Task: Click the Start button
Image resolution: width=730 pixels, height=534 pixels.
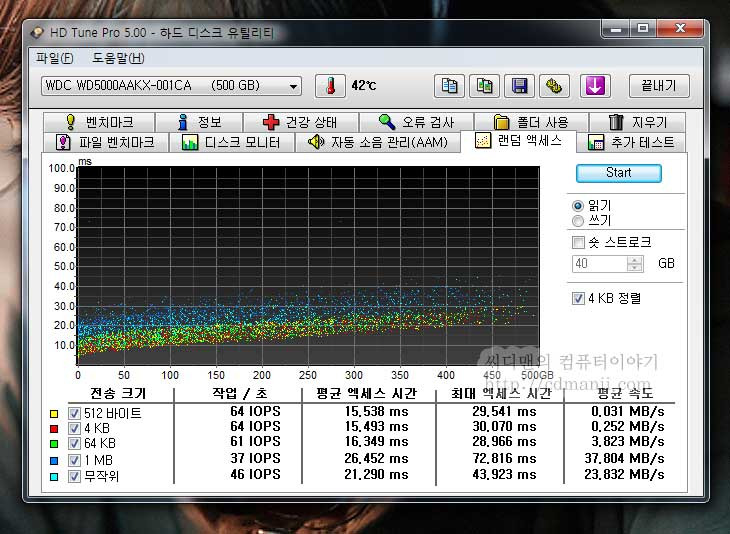Action: click(x=619, y=173)
